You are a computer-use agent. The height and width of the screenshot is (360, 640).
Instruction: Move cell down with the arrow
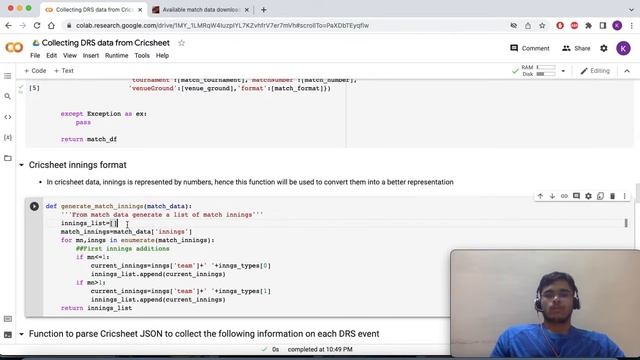pos(552,196)
